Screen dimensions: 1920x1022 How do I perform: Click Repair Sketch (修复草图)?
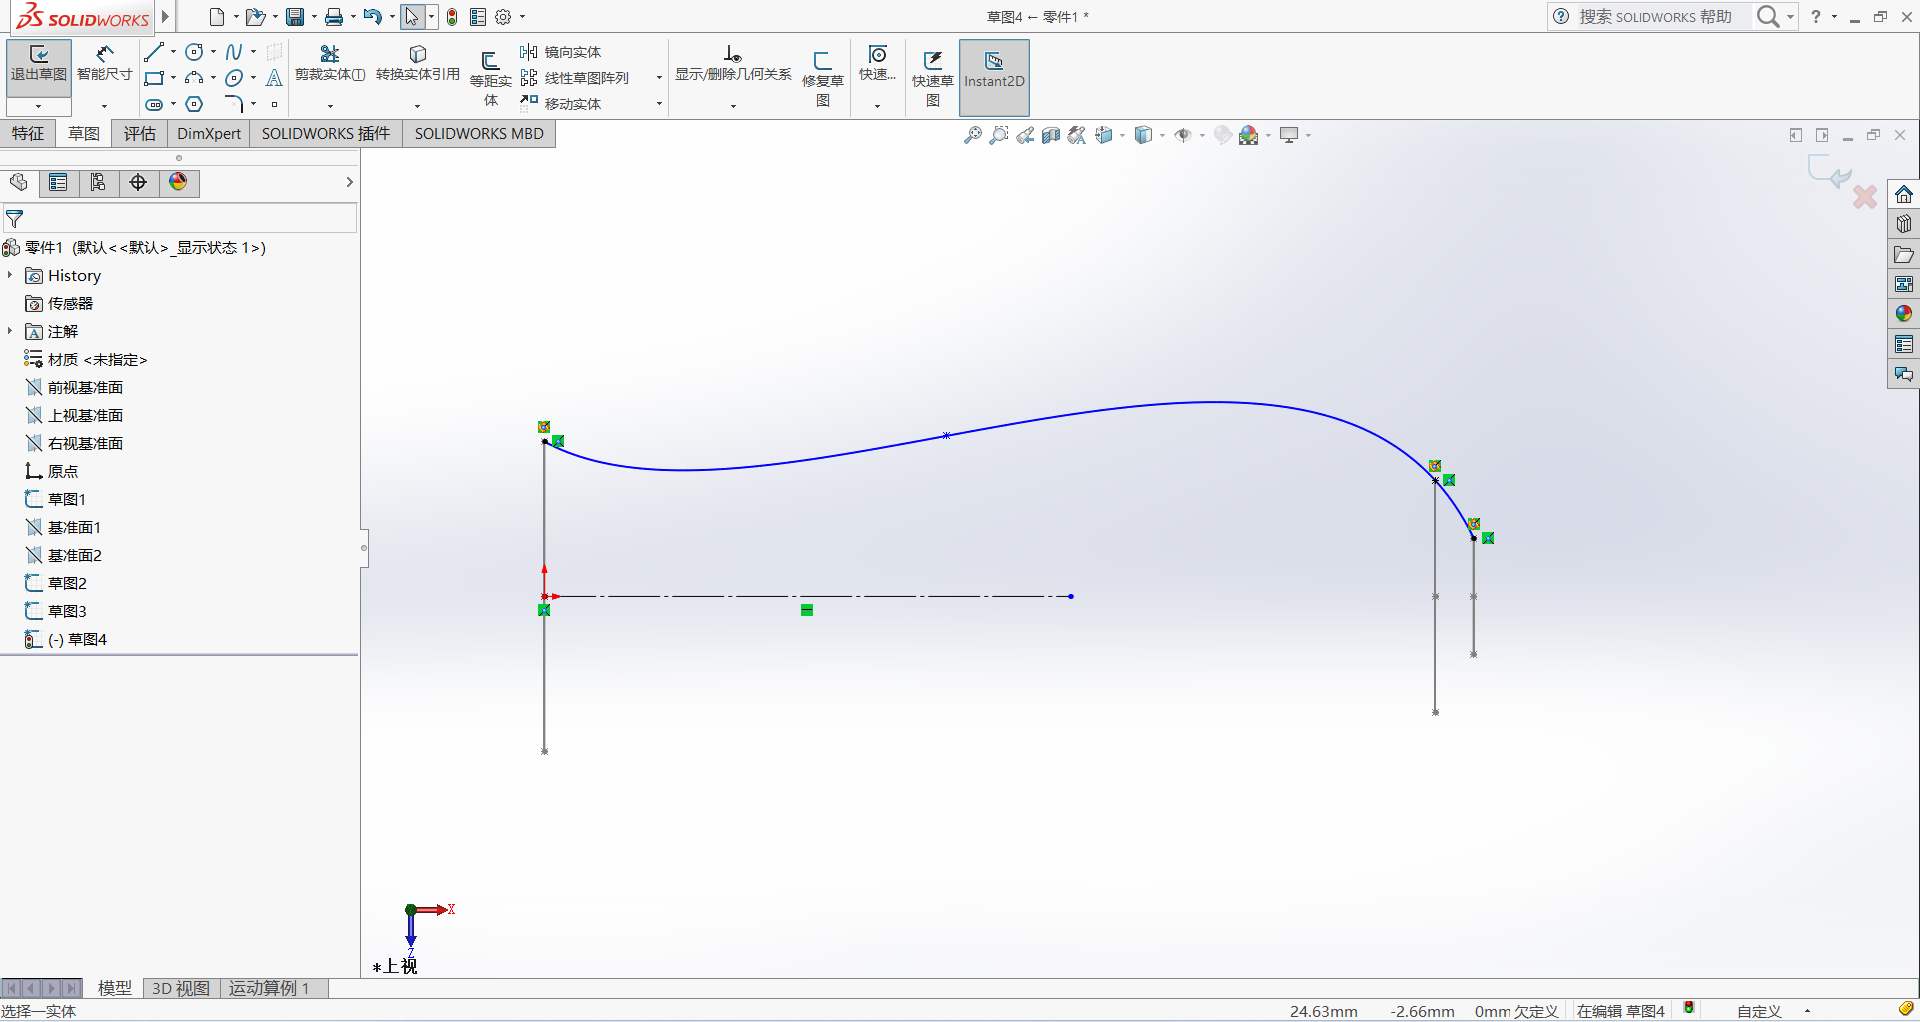(x=822, y=78)
